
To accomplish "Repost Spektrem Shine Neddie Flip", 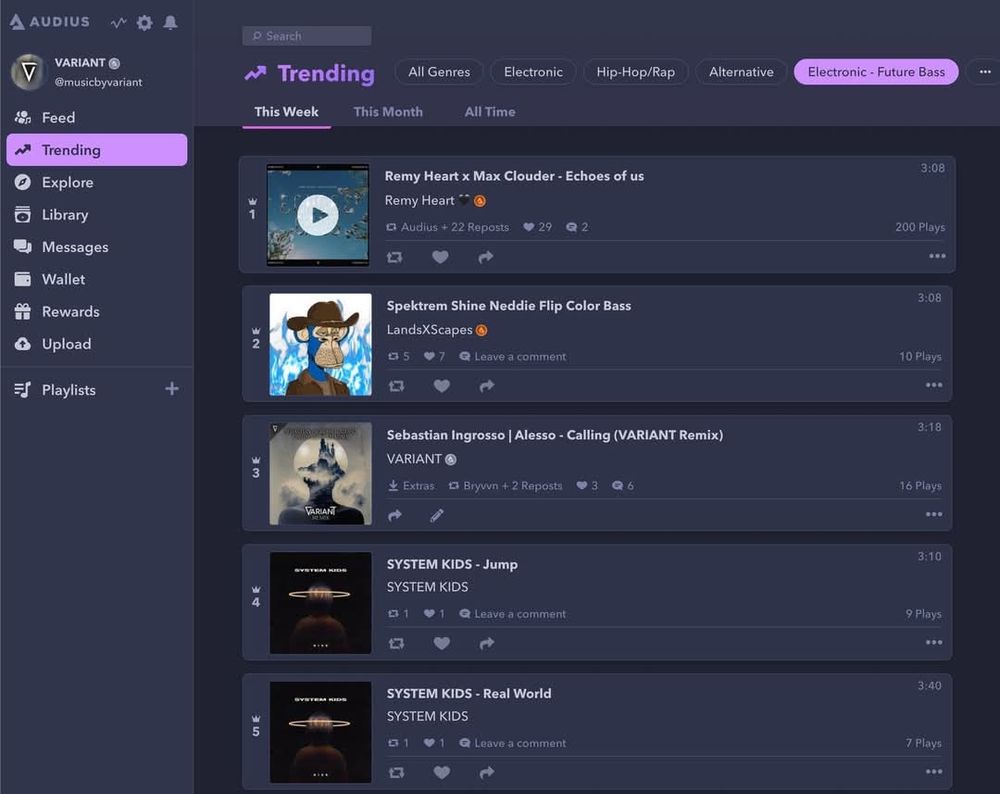I will [x=396, y=386].
